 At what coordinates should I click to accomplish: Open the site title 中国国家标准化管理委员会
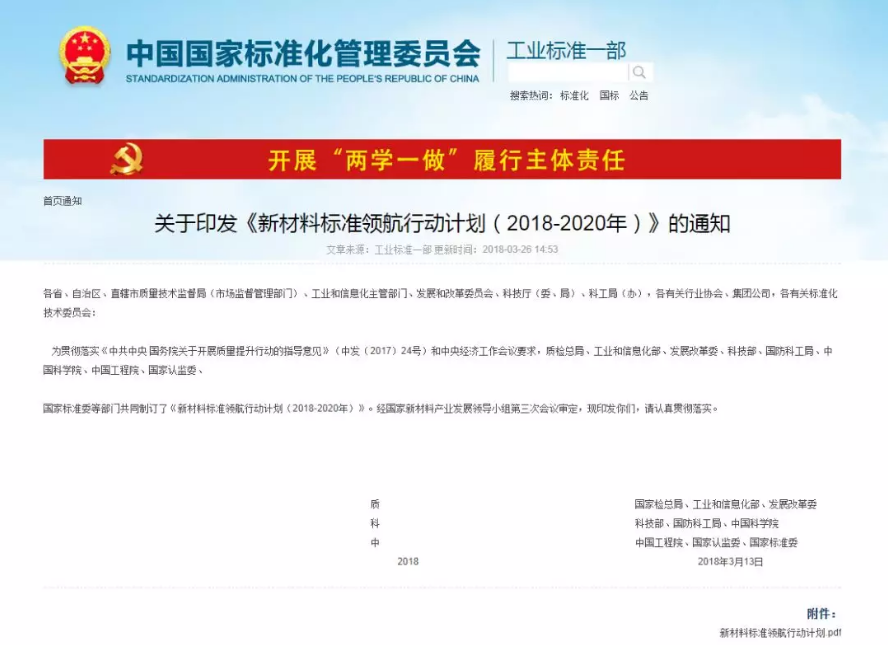(x=303, y=53)
